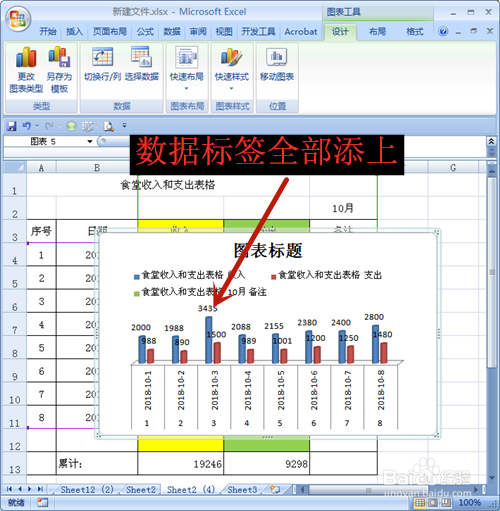
Task: Click the 100% zoom level
Action: 470,502
